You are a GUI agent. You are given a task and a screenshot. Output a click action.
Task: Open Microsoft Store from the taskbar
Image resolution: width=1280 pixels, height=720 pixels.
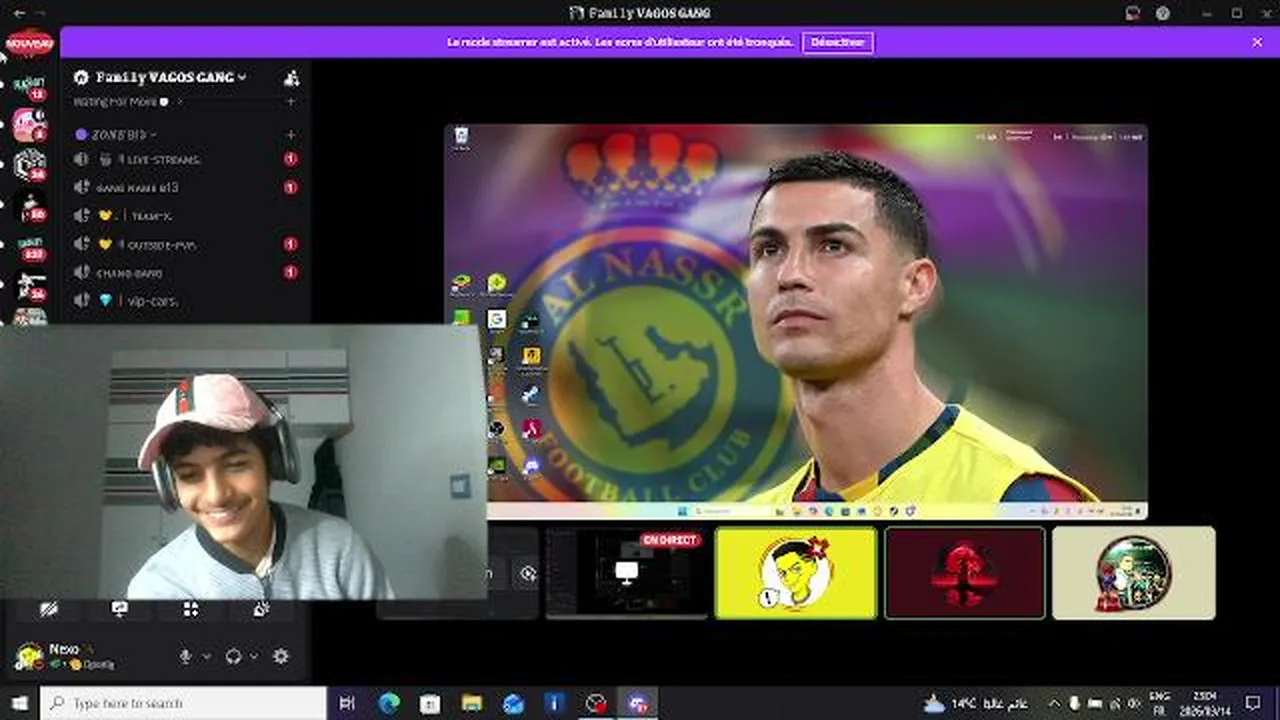430,703
